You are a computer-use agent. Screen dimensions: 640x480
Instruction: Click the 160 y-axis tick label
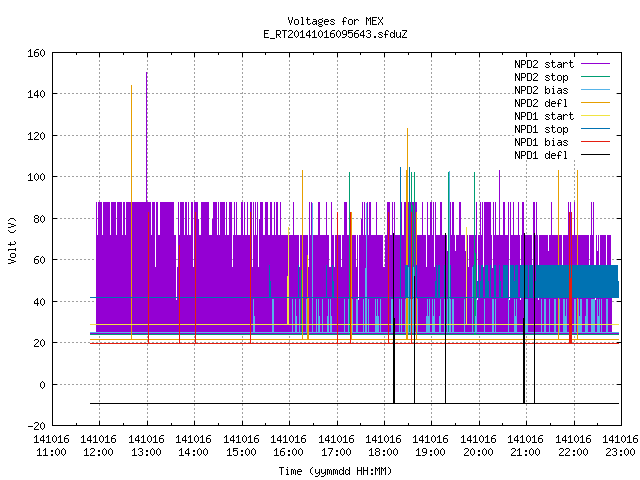pyautogui.click(x=36, y=53)
